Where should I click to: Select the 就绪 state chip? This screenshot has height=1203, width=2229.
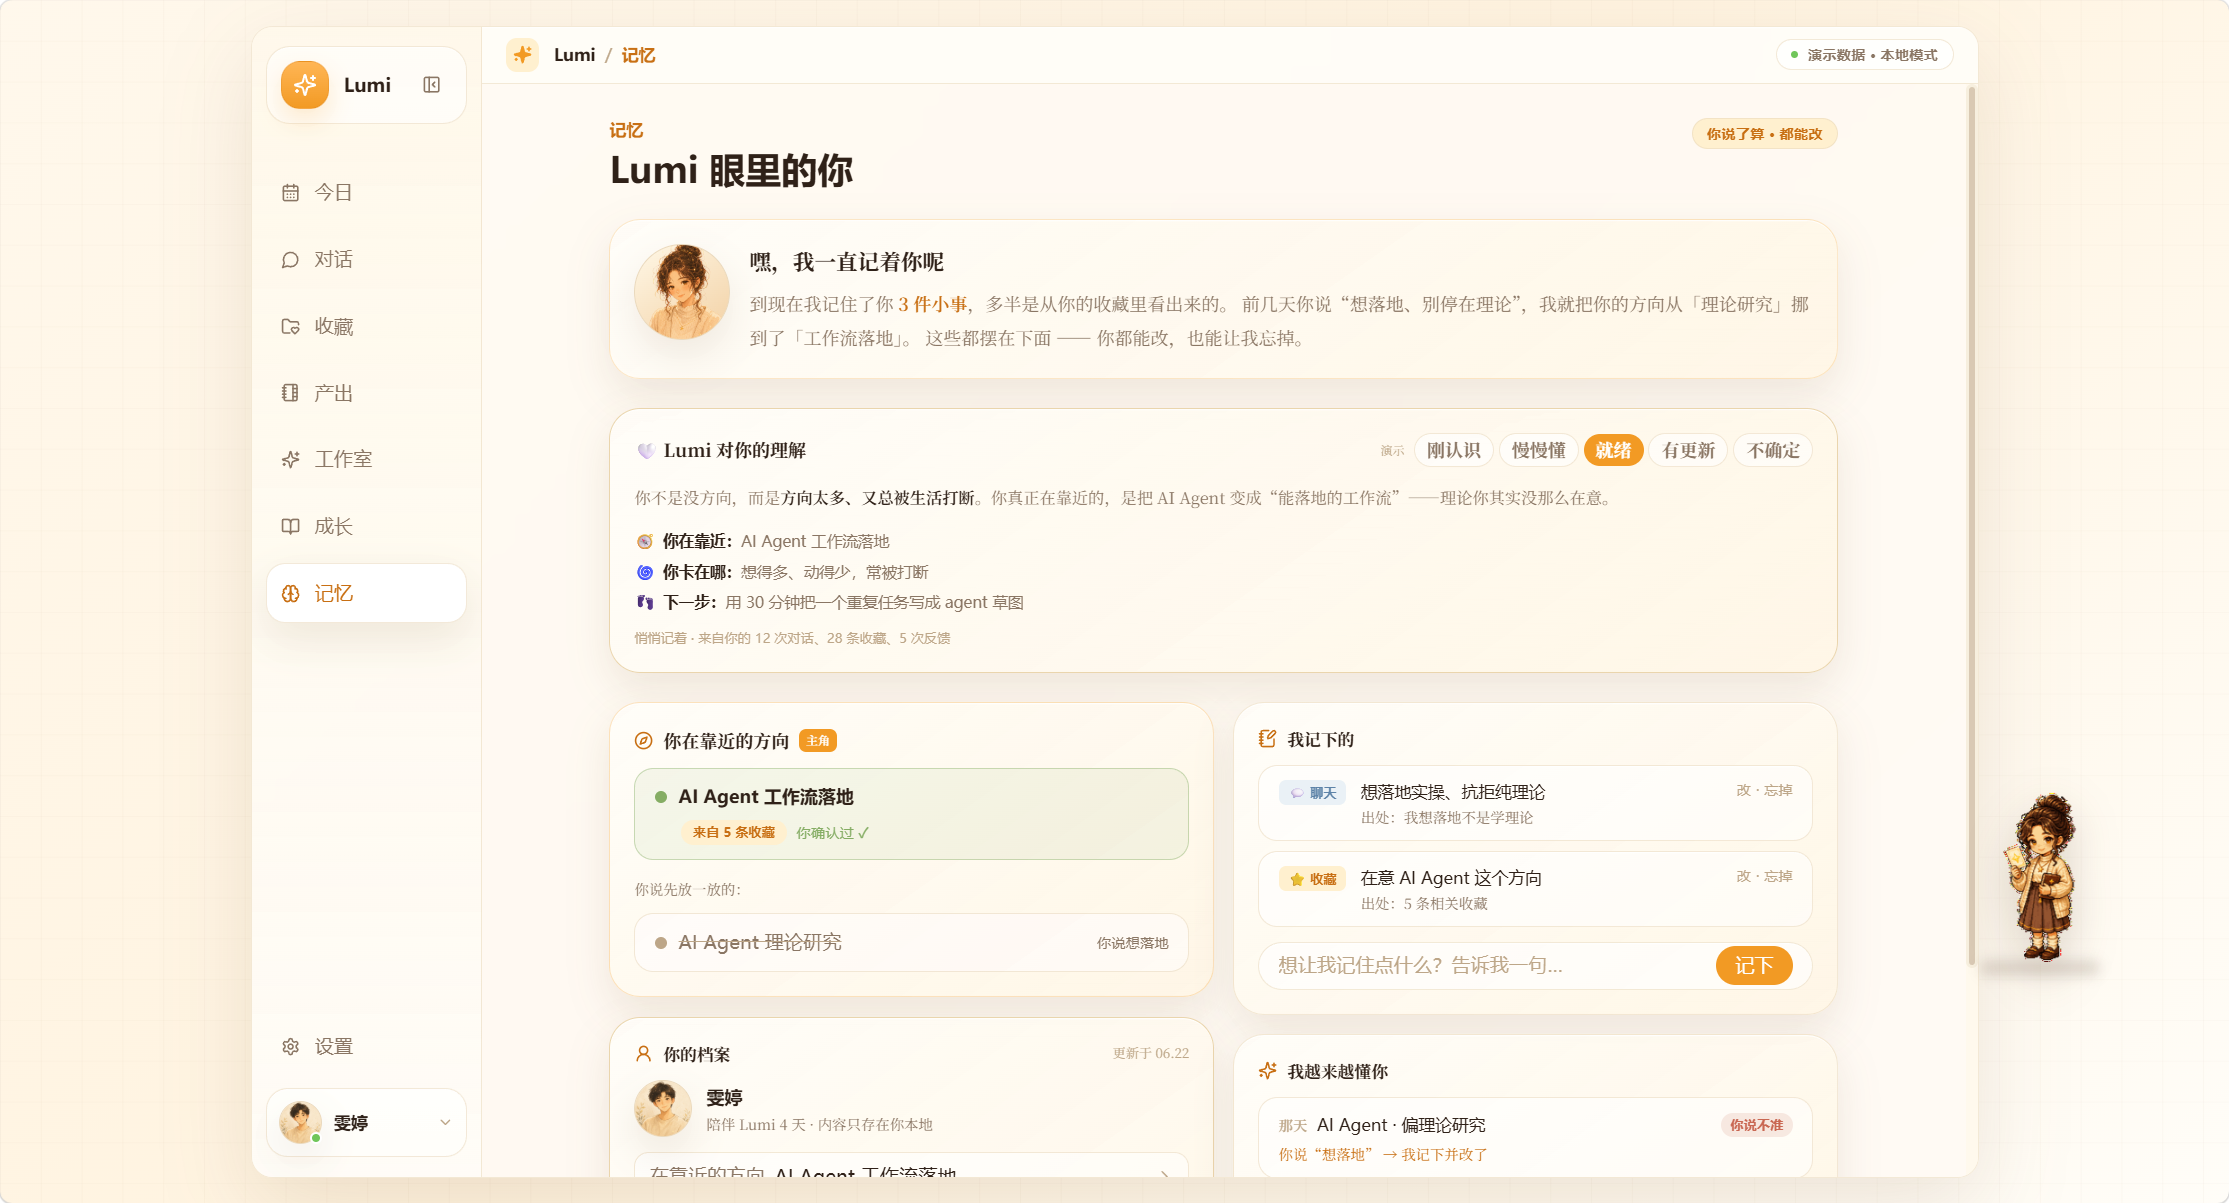[x=1613, y=451]
